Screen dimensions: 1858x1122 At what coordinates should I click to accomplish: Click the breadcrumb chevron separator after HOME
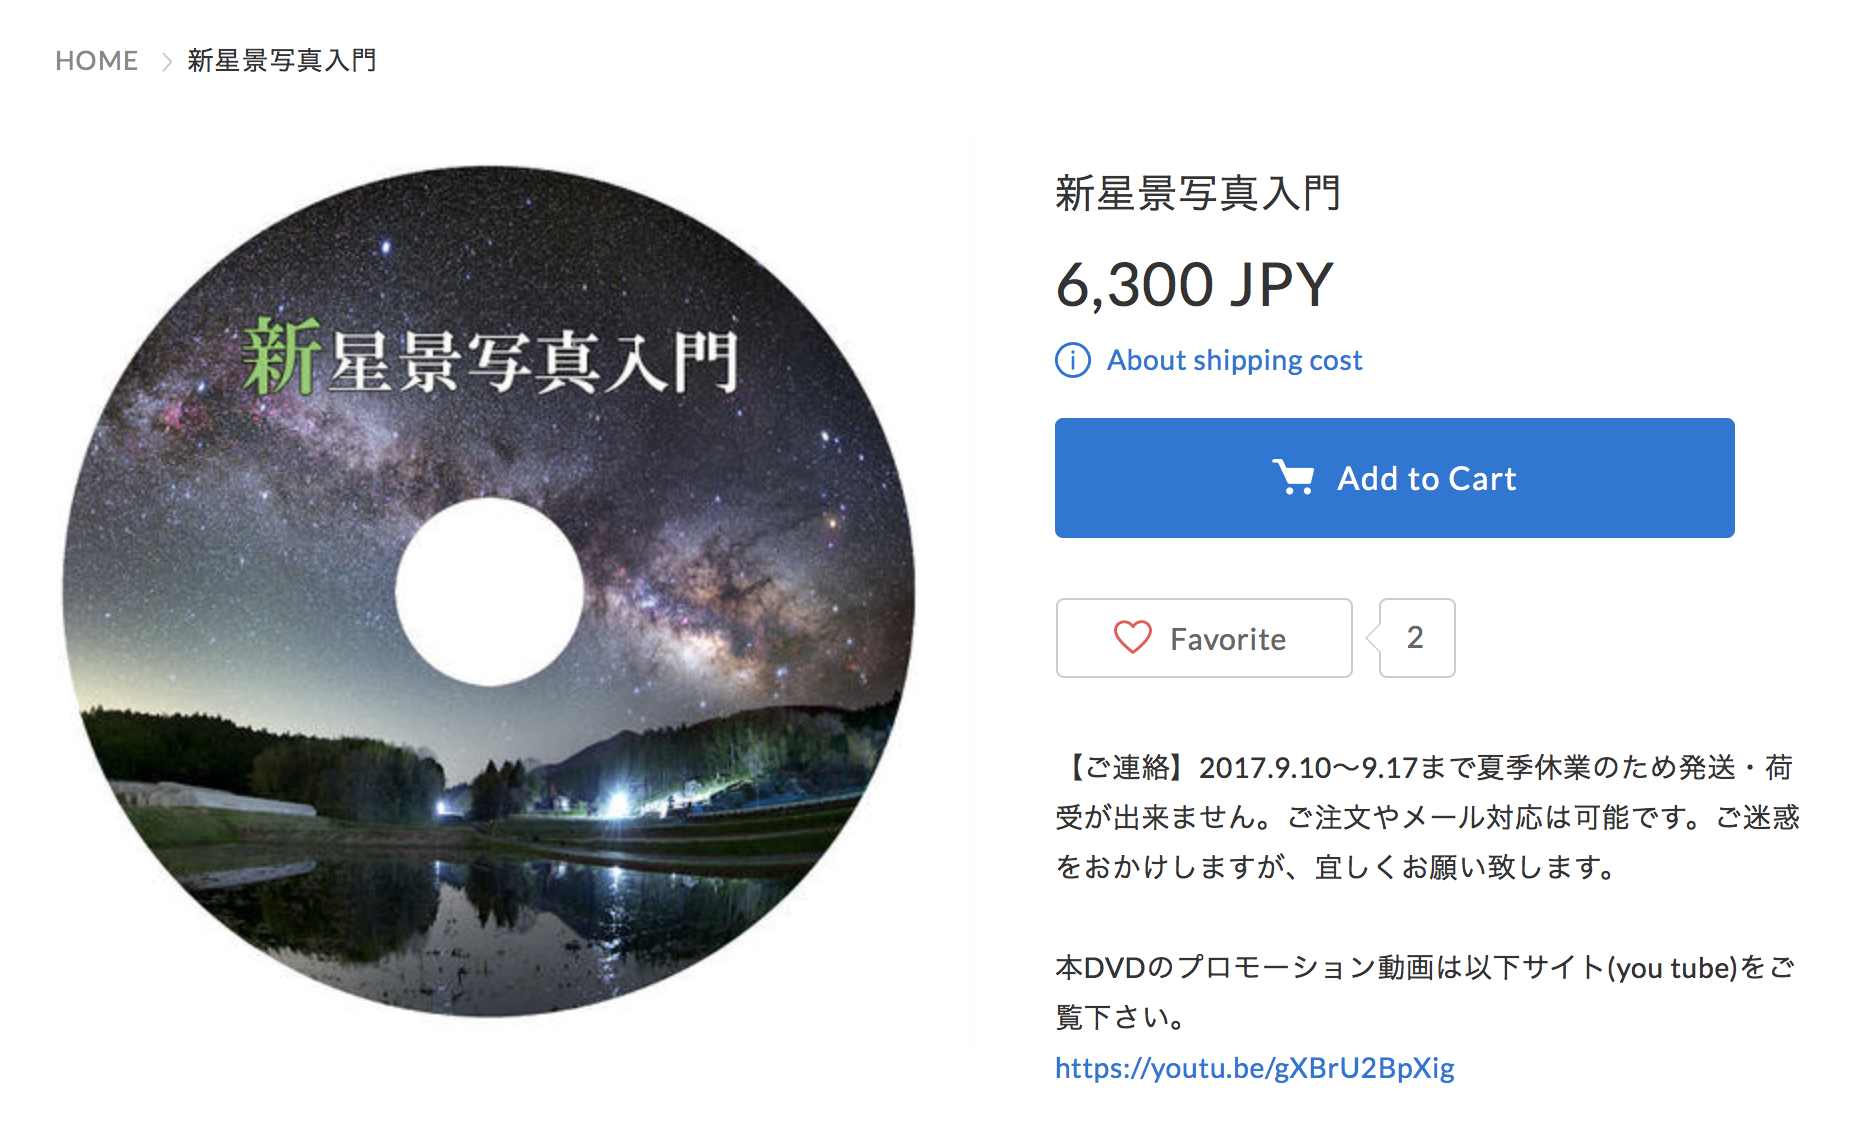166,62
